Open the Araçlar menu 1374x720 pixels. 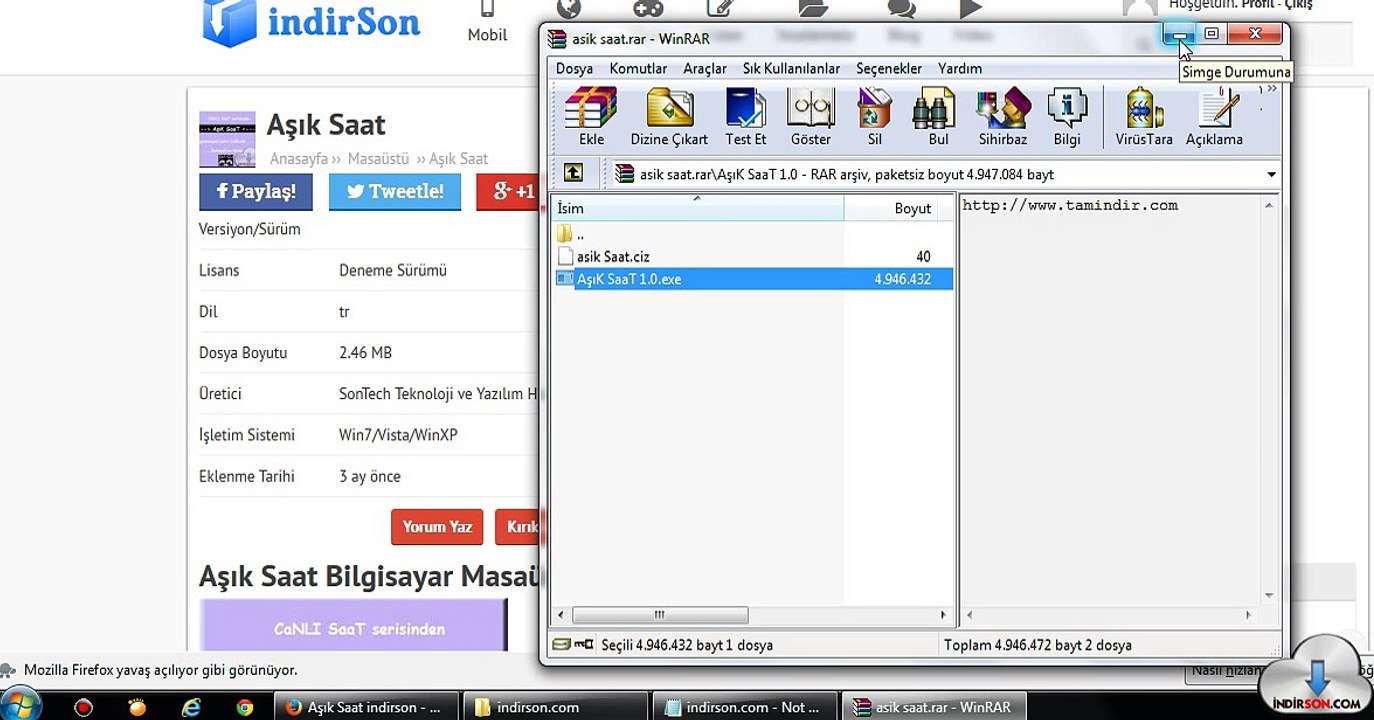705,68
